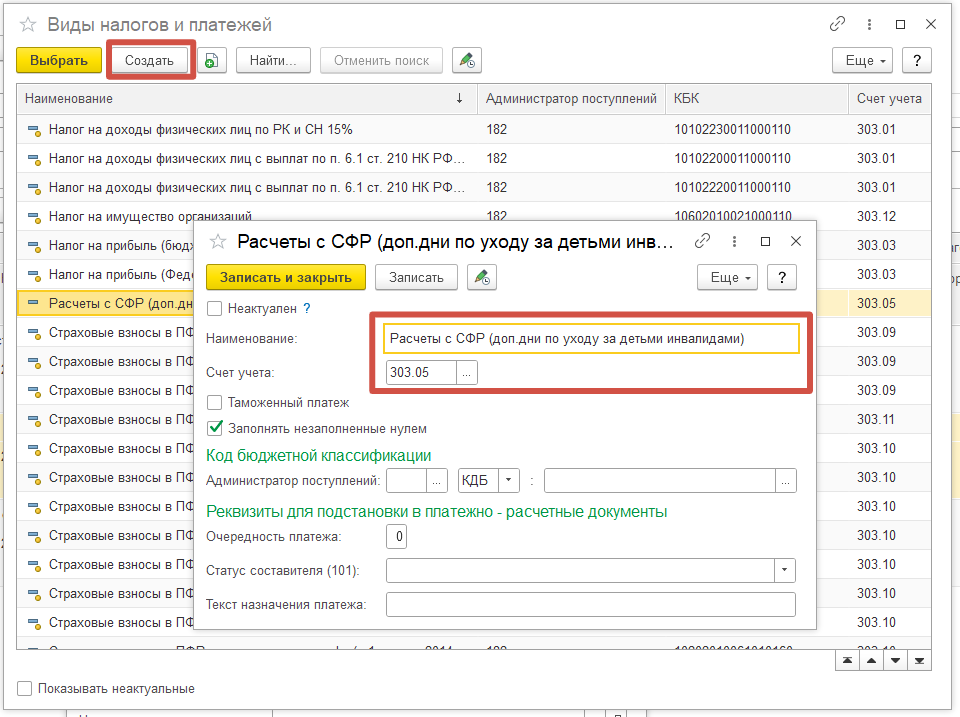
Task: Copy link icon in Расчеты с СФР dialog
Action: pyautogui.click(x=702, y=241)
